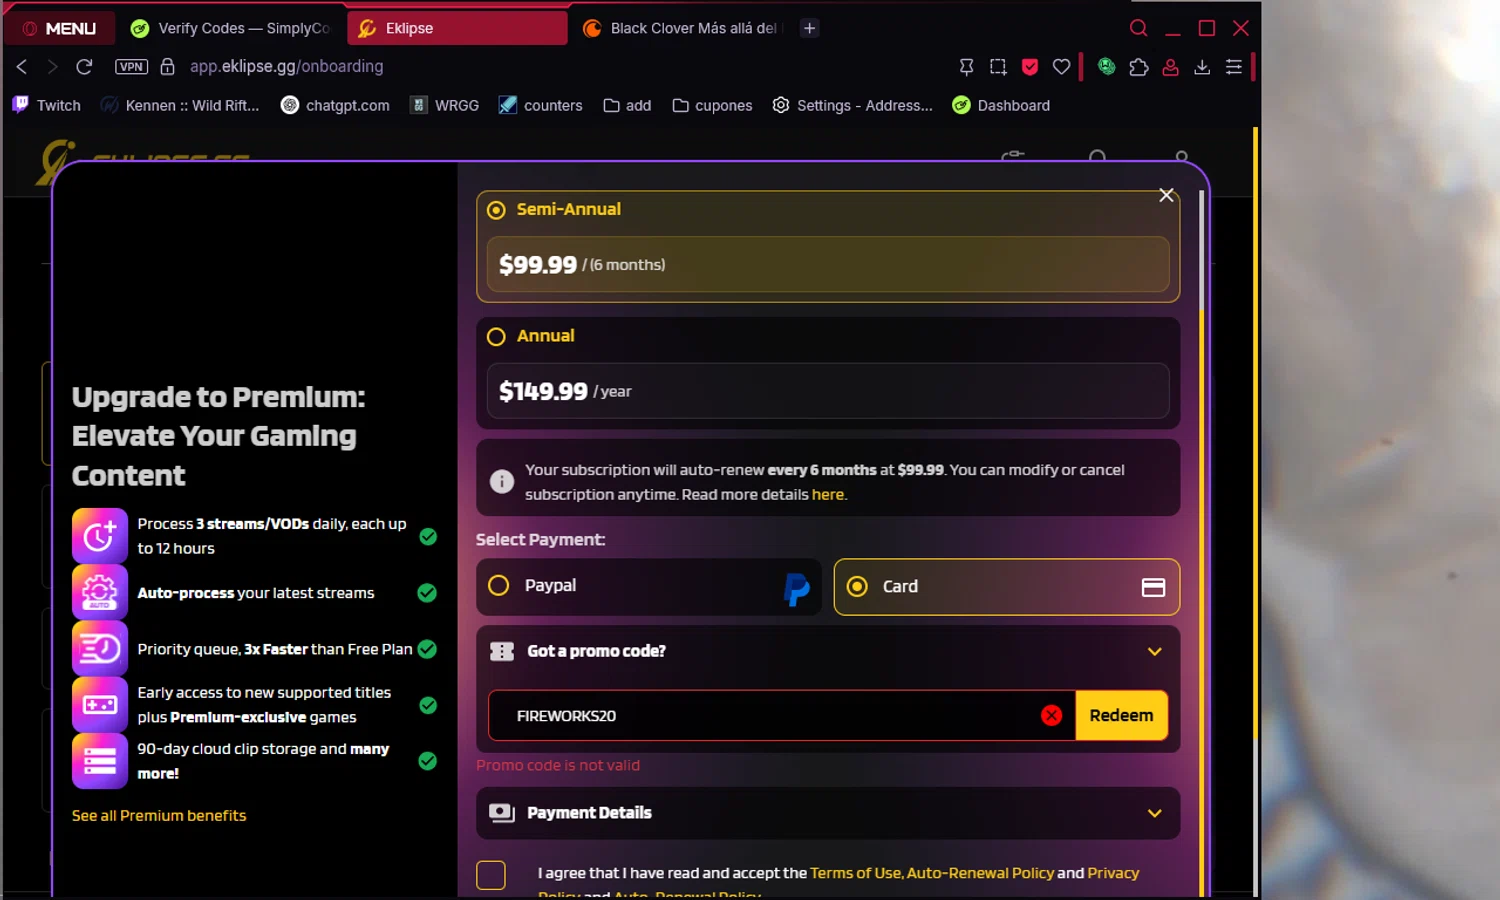This screenshot has width=1500, height=900.
Task: Click the 90-day cloud storage feature icon
Action: click(100, 761)
